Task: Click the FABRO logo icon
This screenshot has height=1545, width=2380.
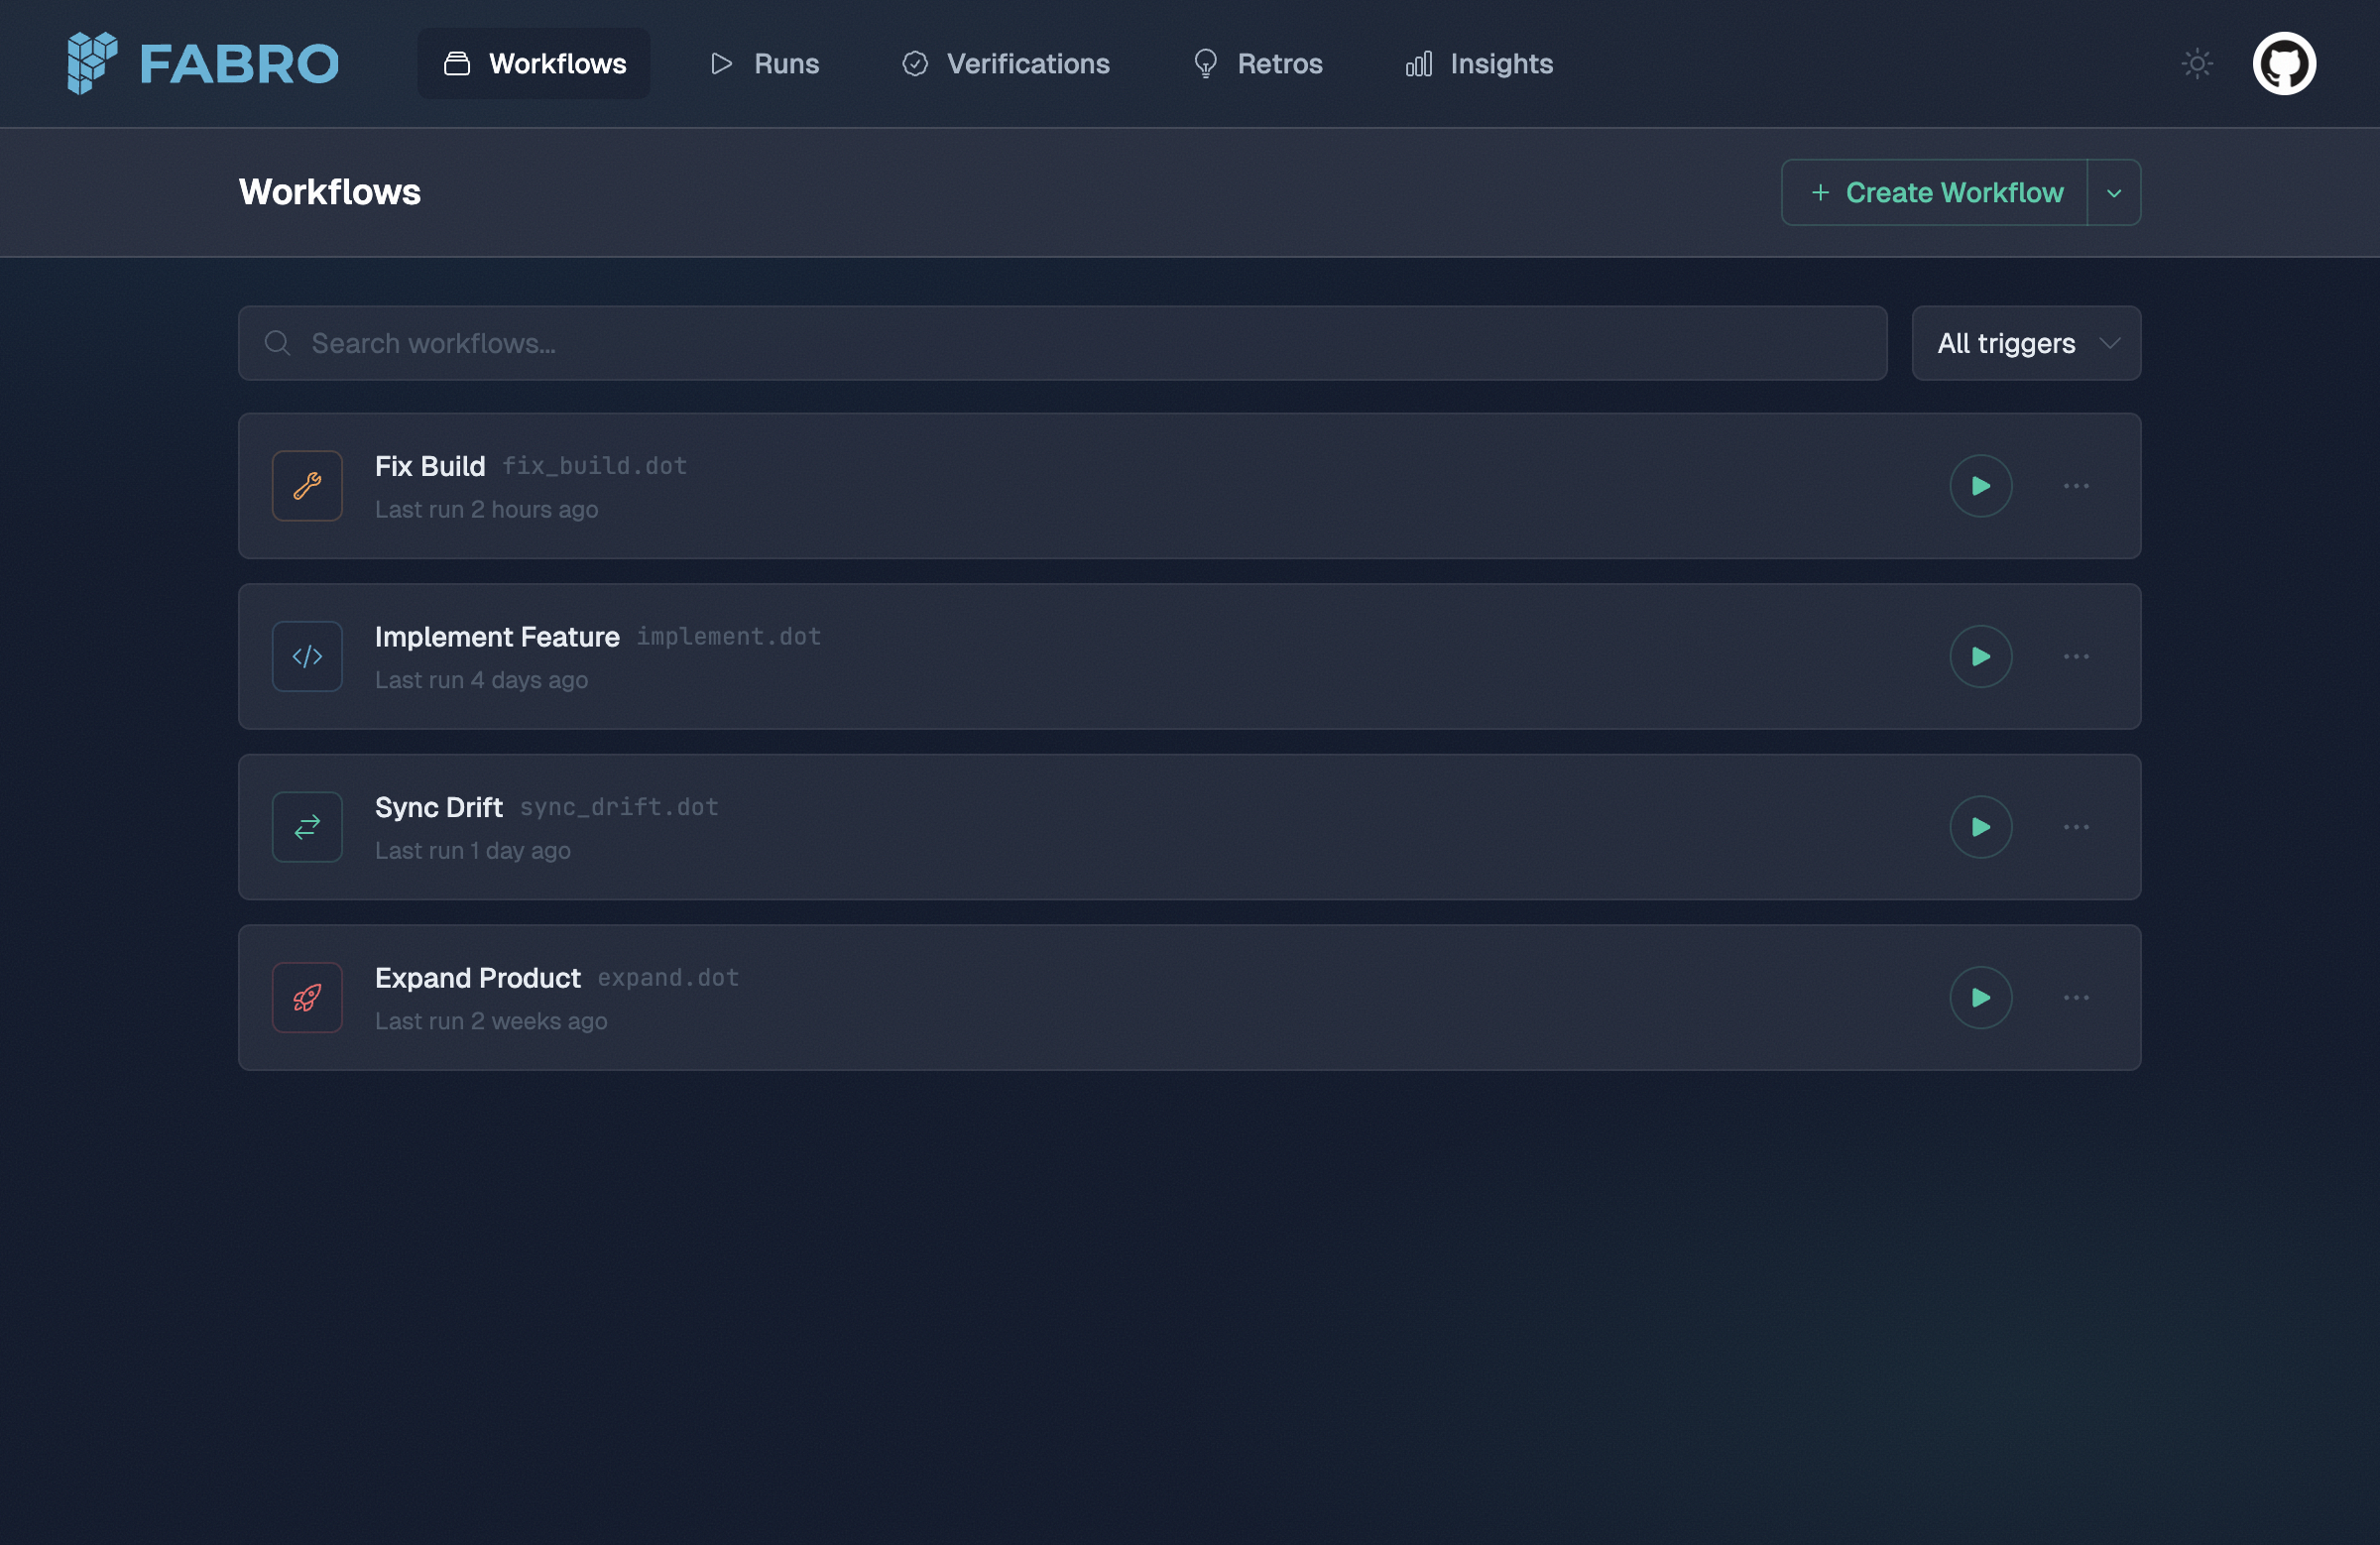Action: 93,63
